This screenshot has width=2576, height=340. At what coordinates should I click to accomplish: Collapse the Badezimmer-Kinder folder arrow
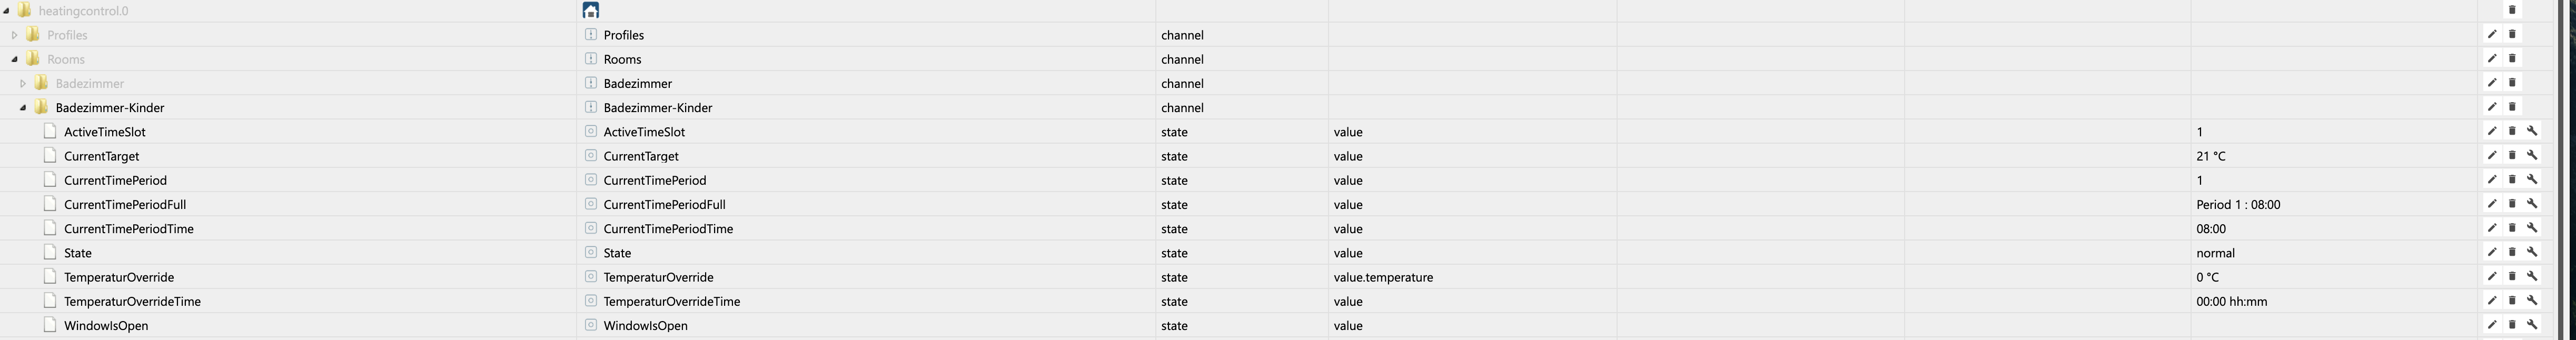(x=23, y=108)
